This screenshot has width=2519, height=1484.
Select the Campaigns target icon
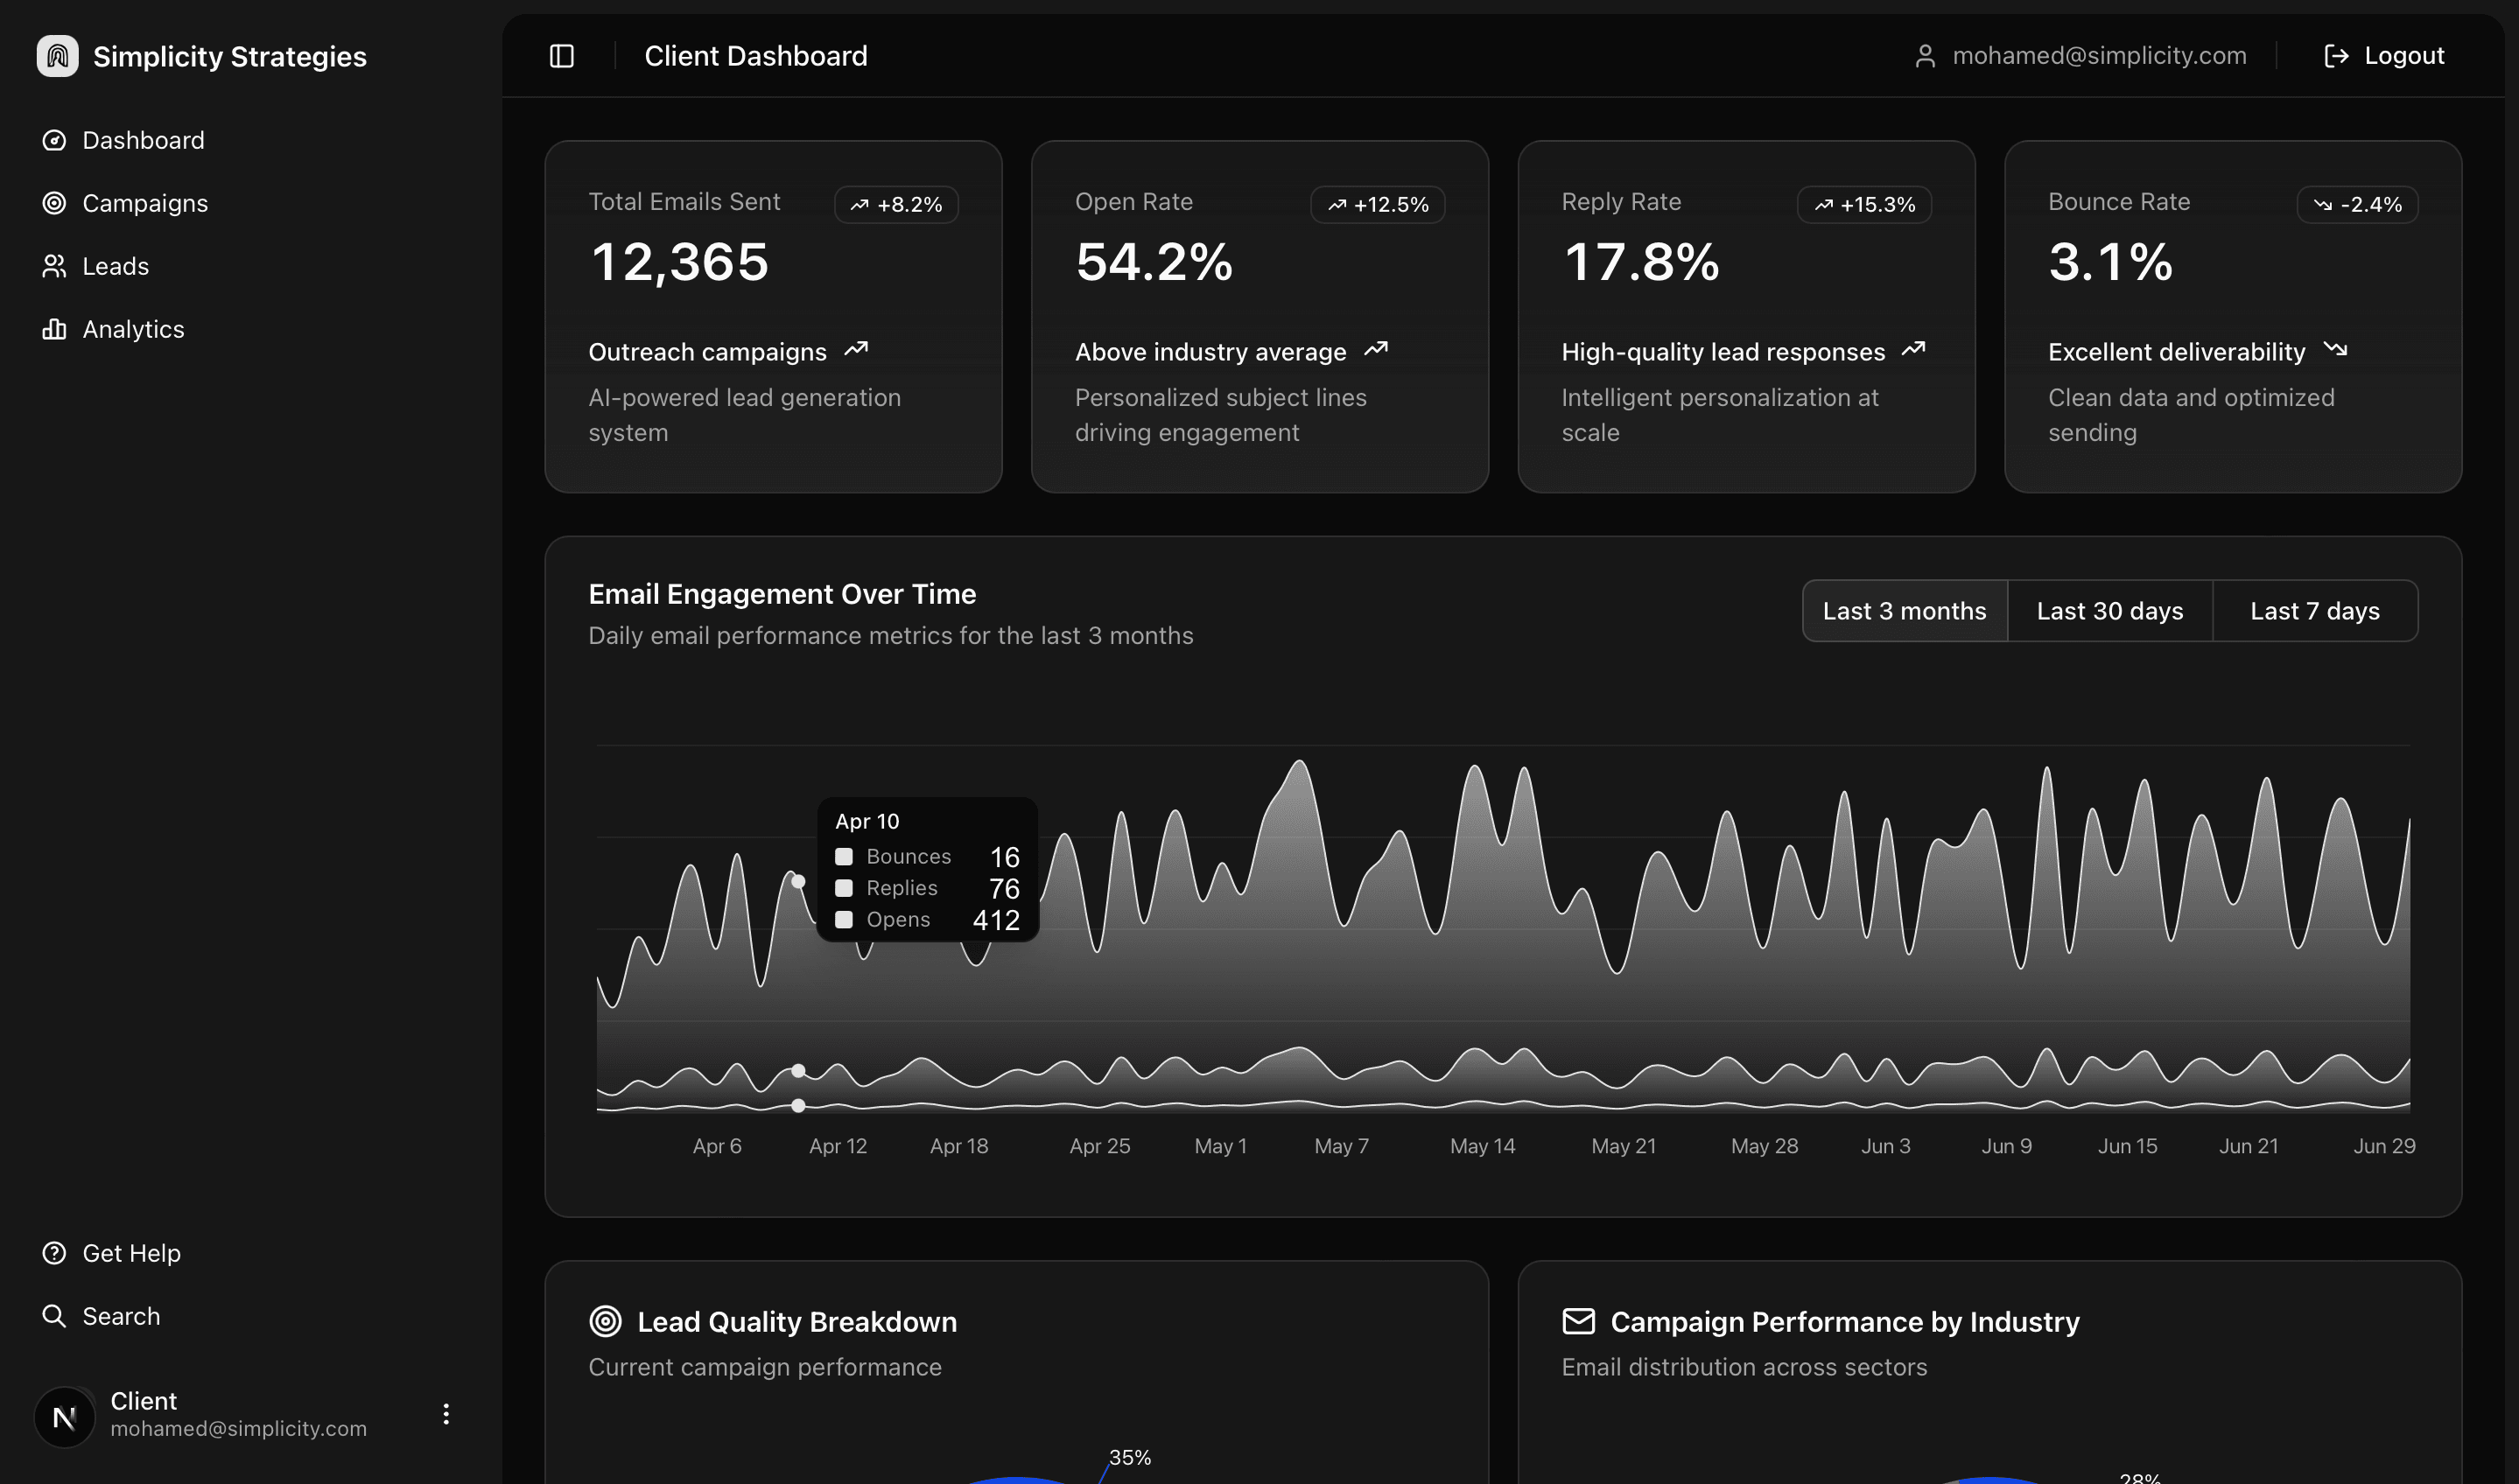(x=56, y=203)
